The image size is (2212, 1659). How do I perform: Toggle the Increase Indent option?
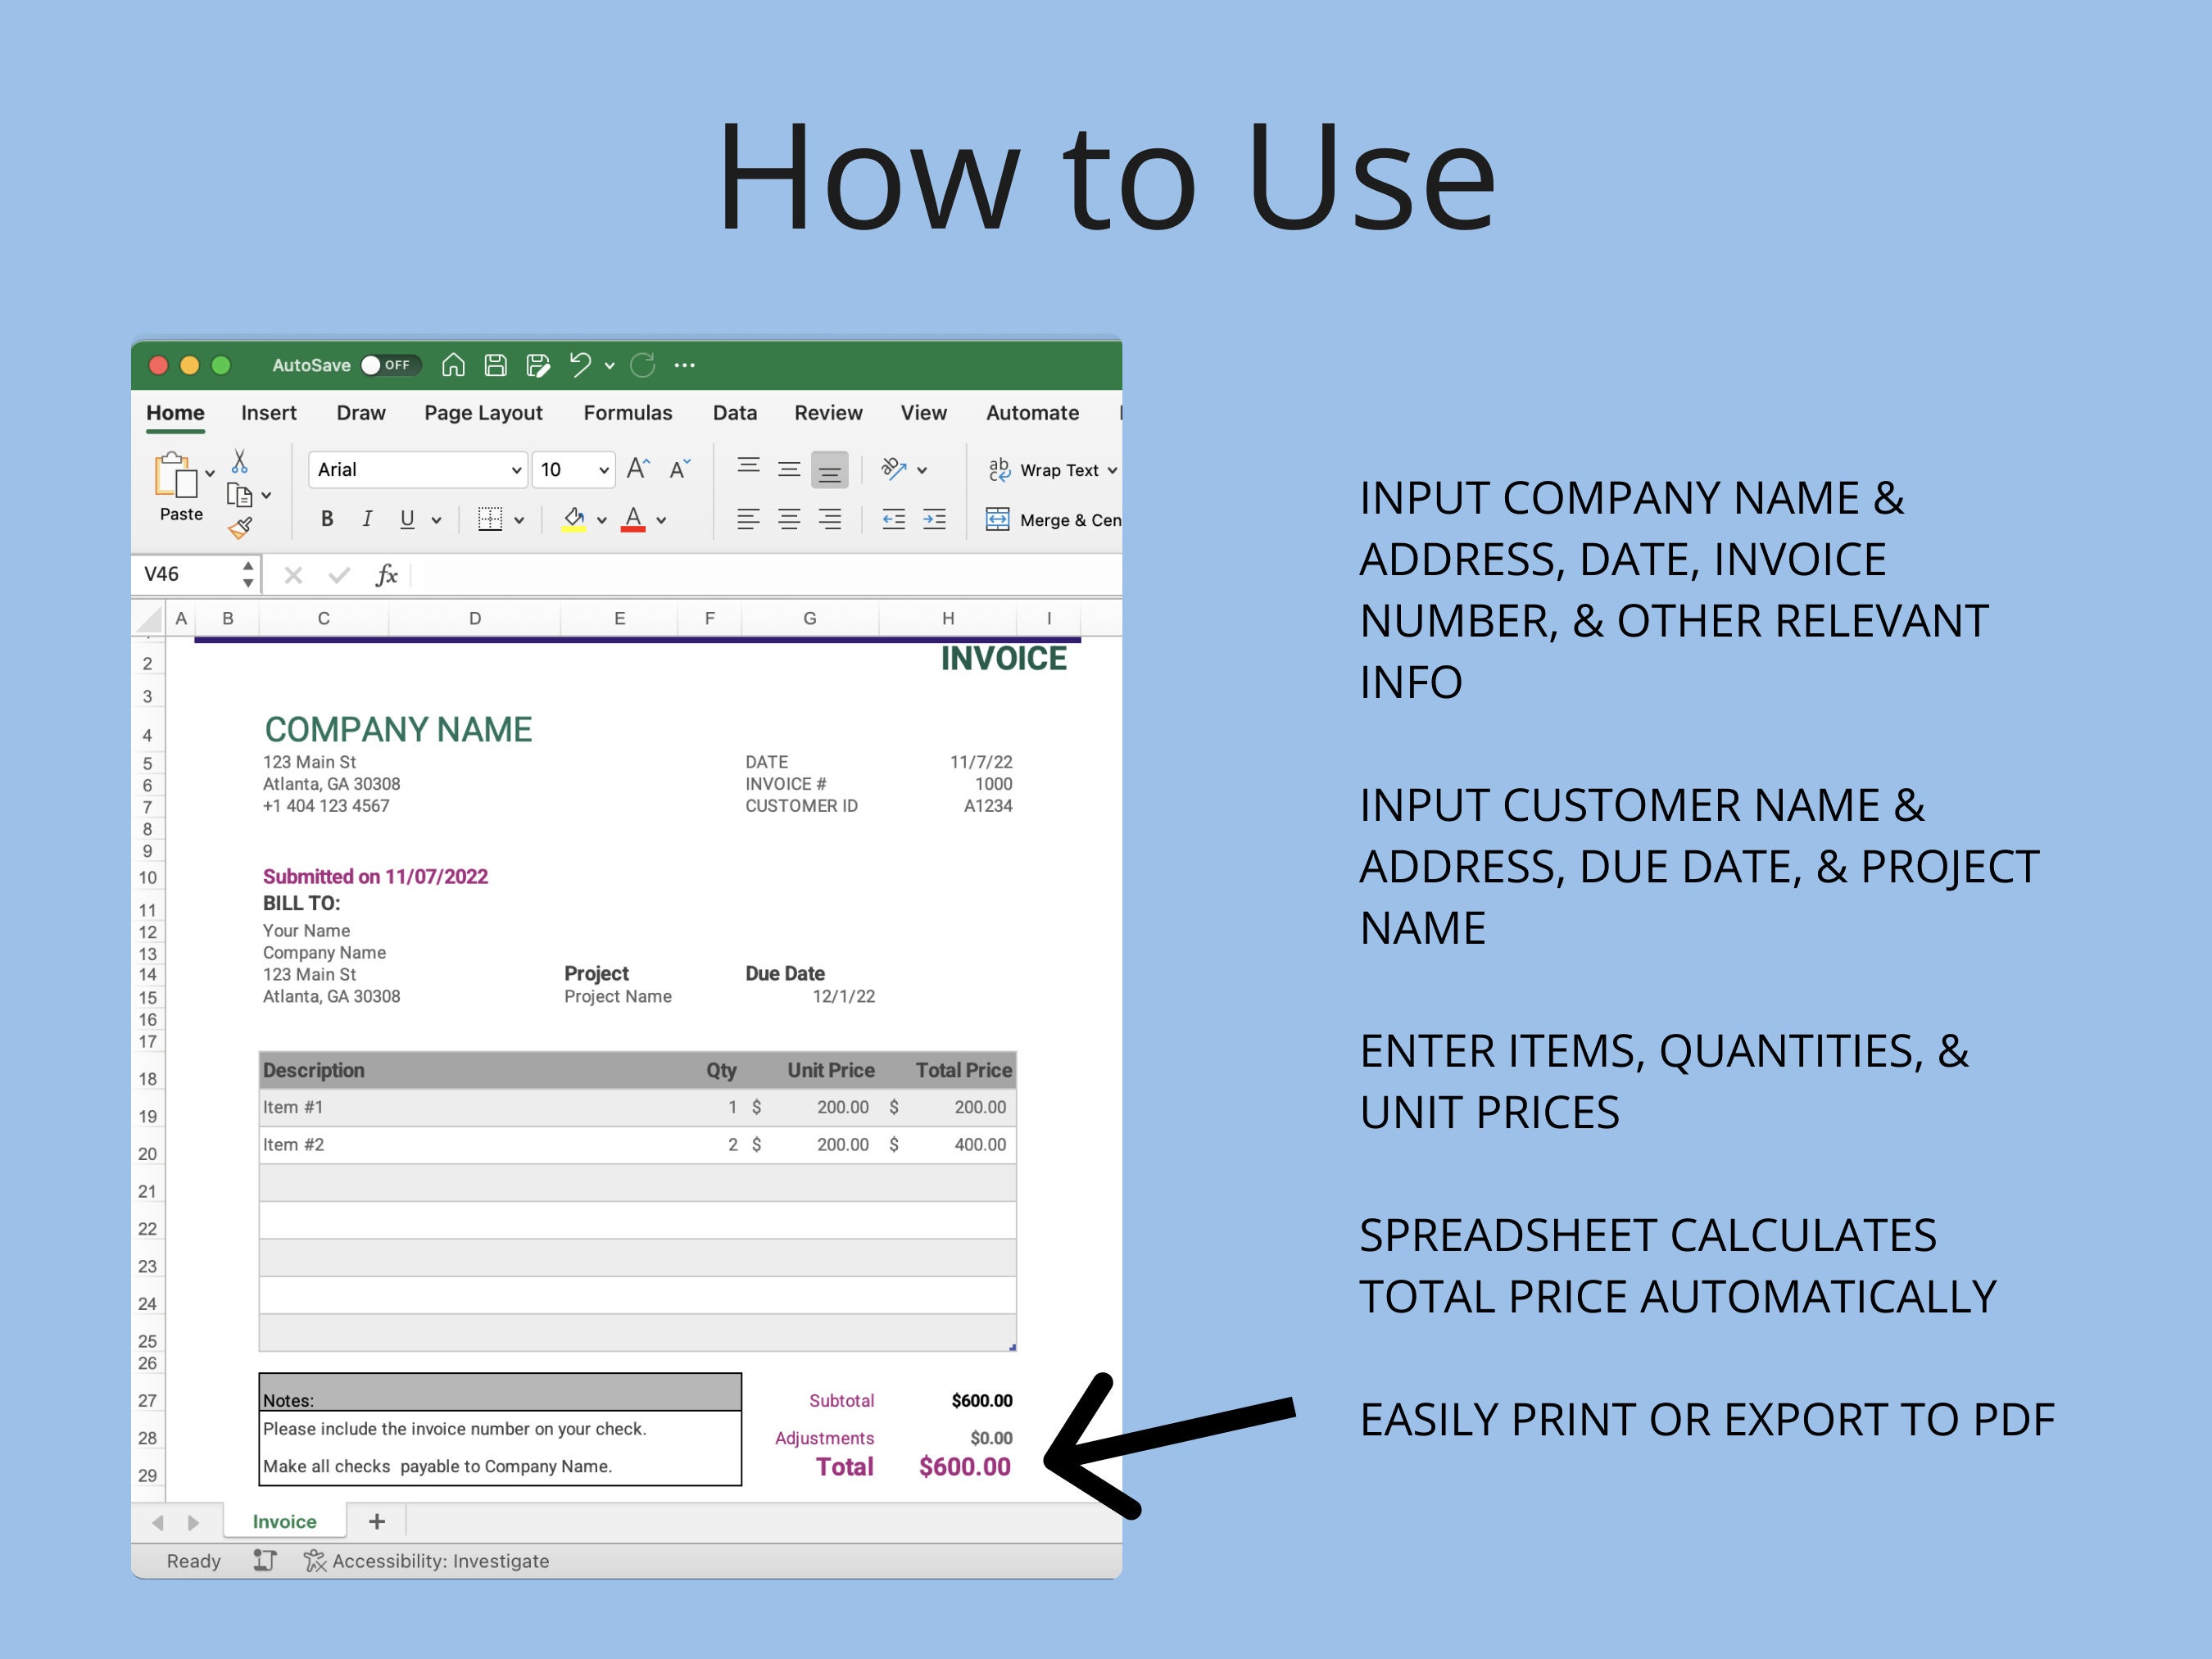tap(934, 519)
